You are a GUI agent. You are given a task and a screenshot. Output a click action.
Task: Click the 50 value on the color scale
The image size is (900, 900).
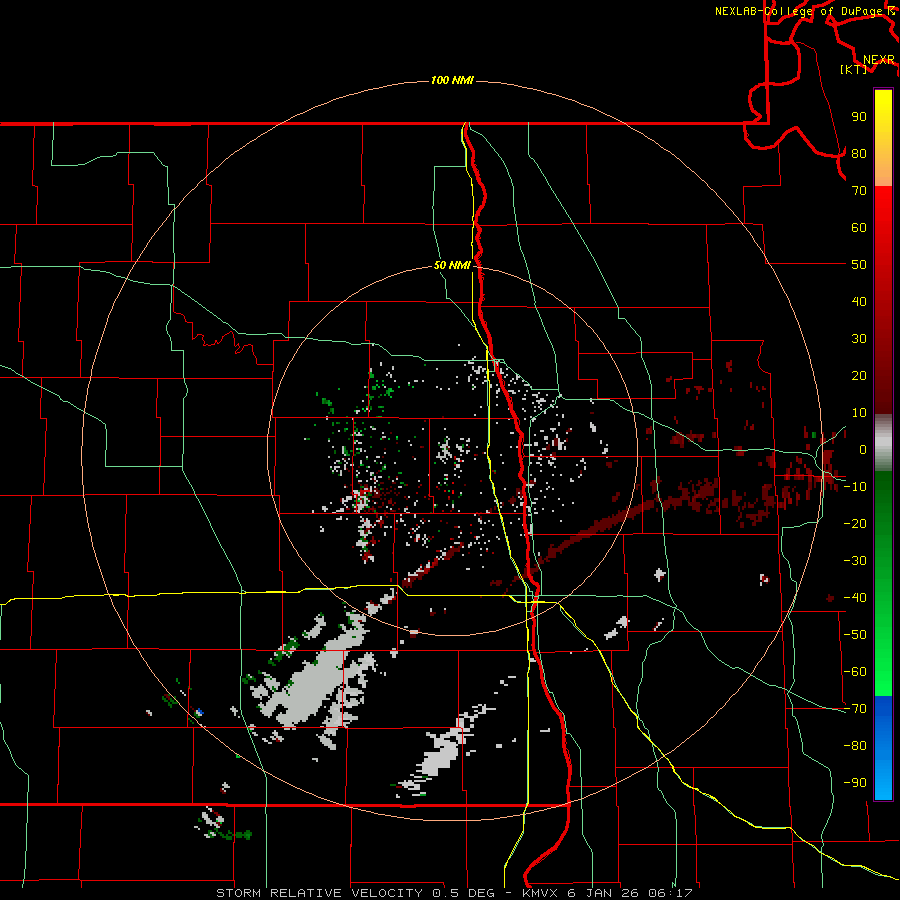859,265
